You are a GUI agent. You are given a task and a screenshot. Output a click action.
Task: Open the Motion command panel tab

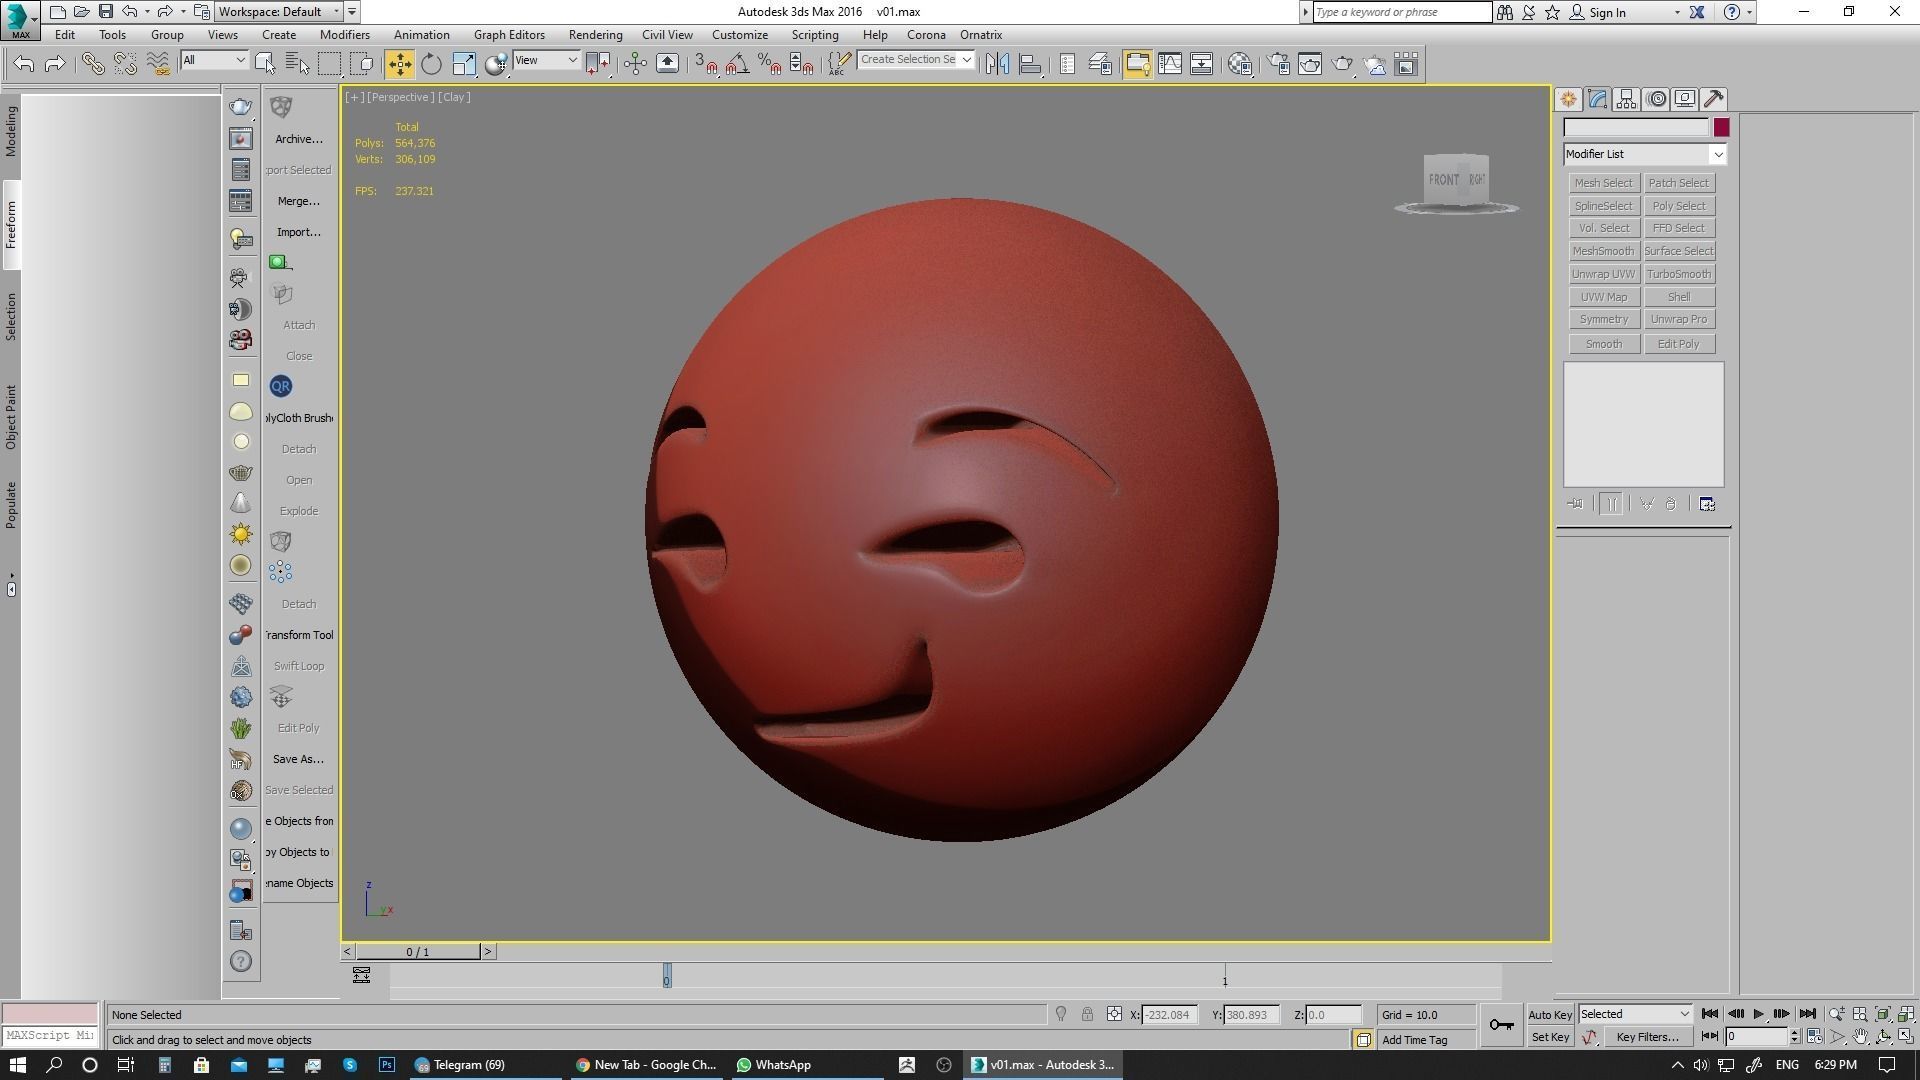(1656, 99)
